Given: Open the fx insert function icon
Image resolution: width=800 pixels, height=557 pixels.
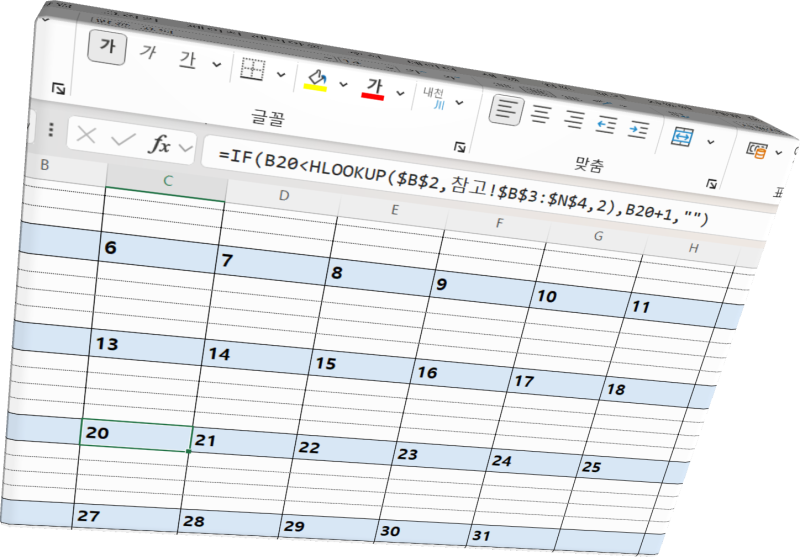Looking at the screenshot, I should [160, 144].
